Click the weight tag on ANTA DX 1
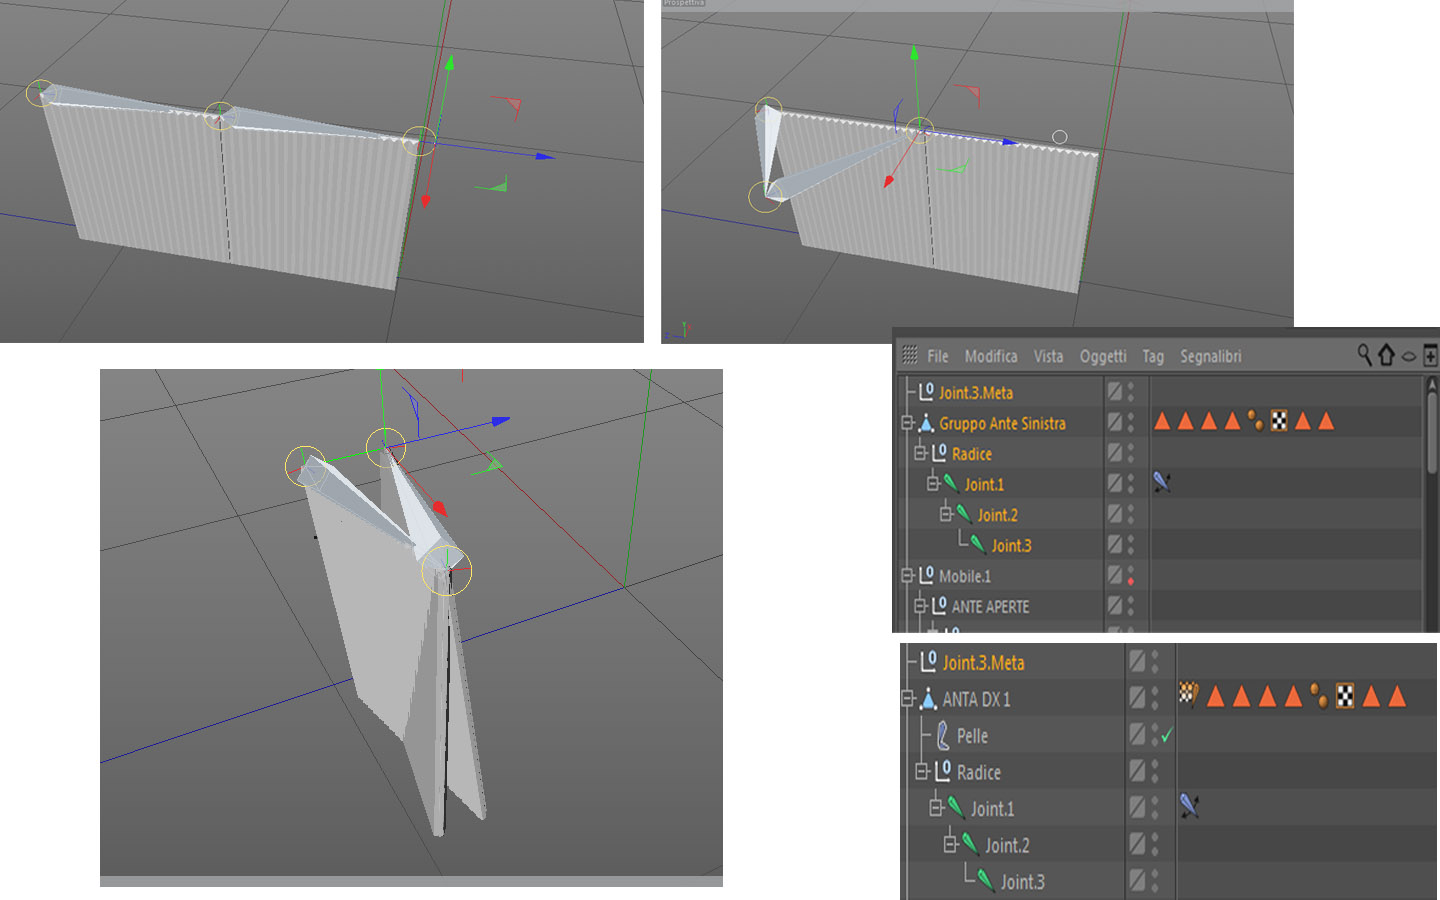 pos(1188,693)
